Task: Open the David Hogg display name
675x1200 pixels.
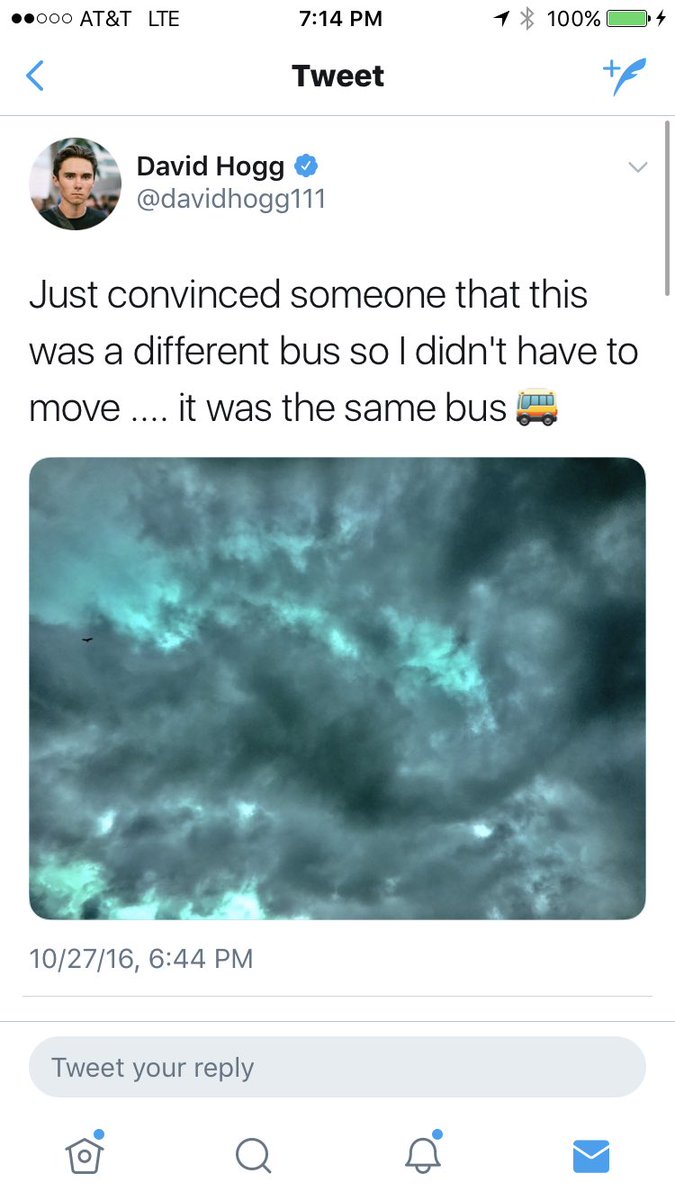Action: 210,166
